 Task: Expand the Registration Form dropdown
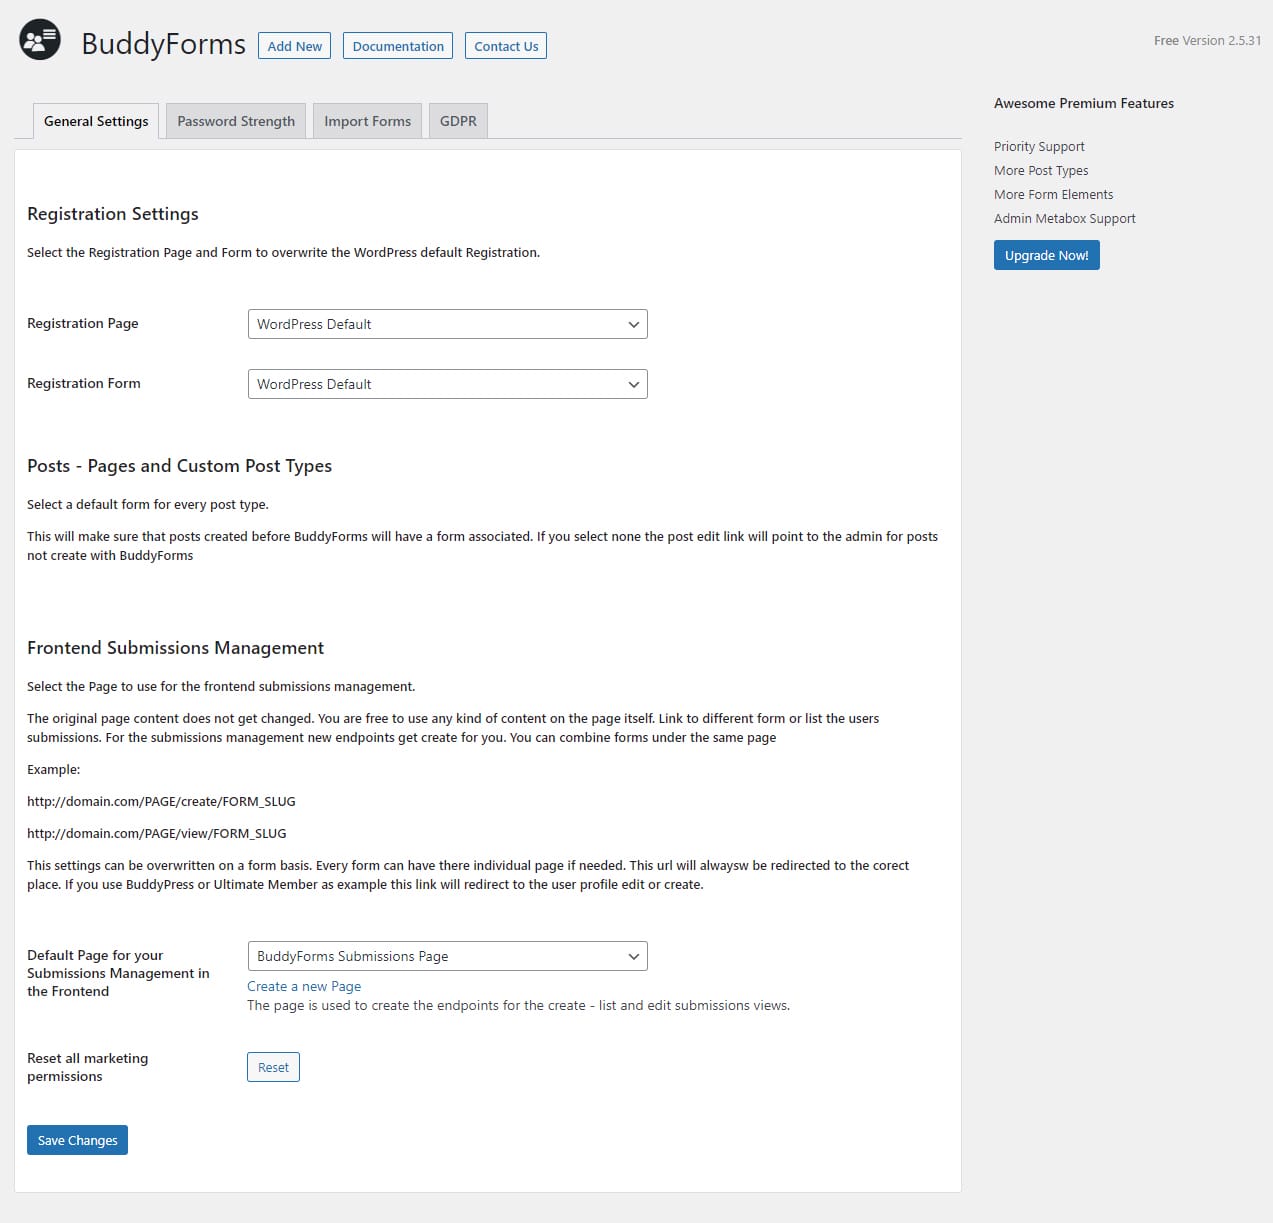[x=447, y=384]
